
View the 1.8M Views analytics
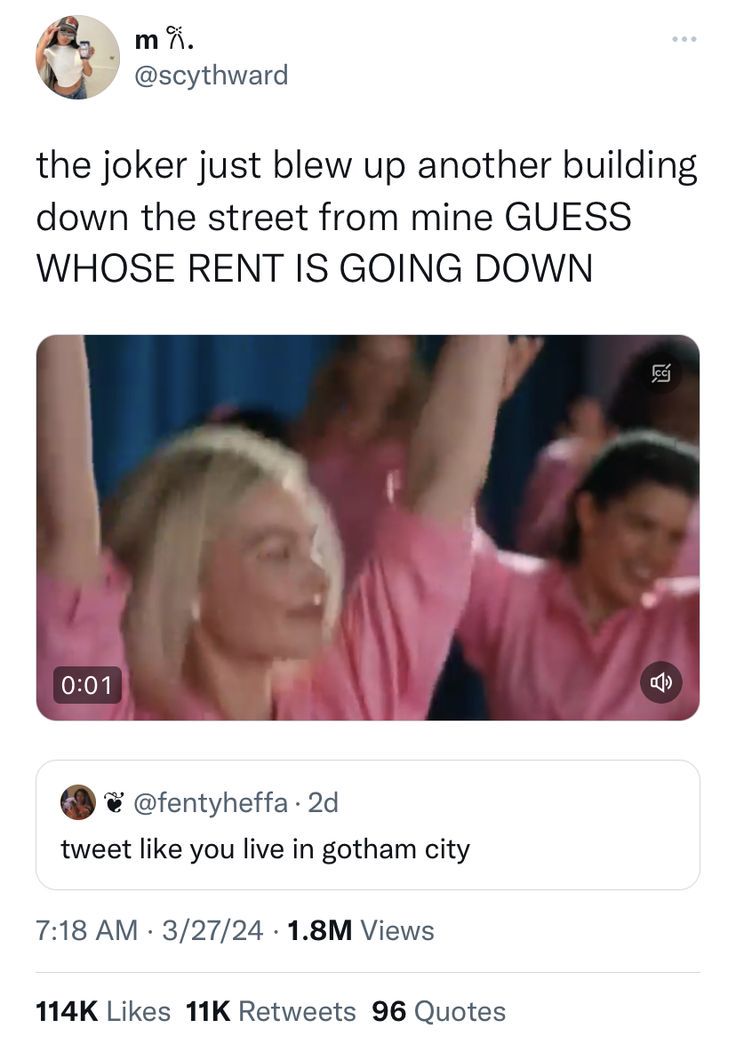pos(360,930)
